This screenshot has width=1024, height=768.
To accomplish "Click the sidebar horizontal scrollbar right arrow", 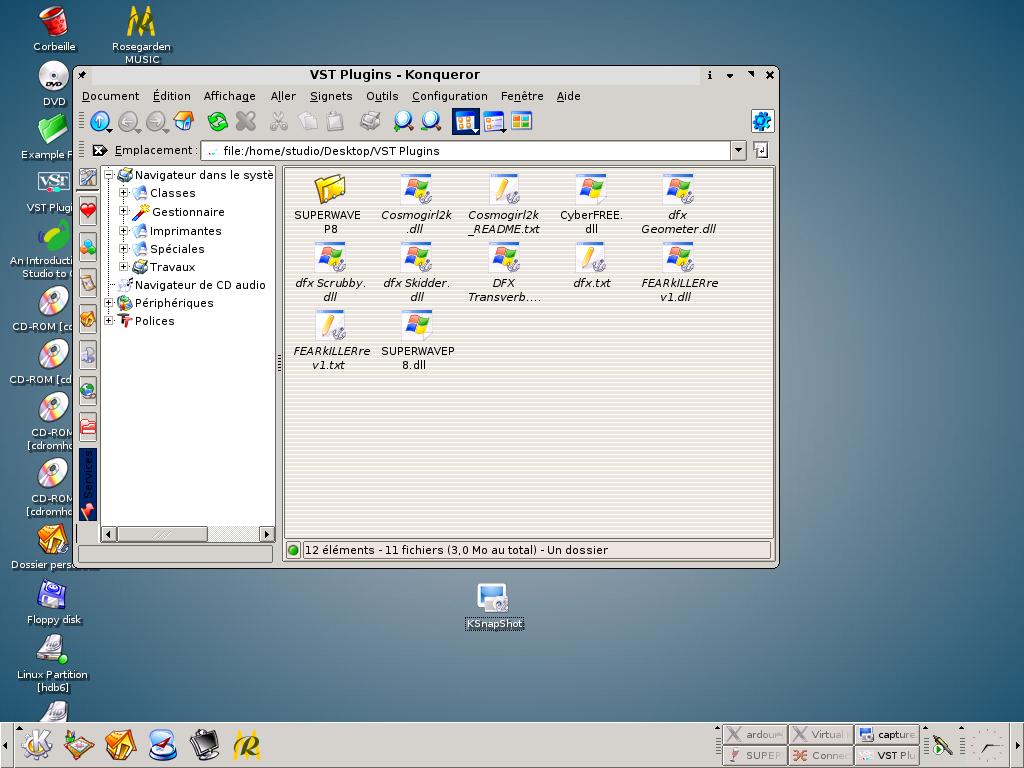I will coord(267,534).
